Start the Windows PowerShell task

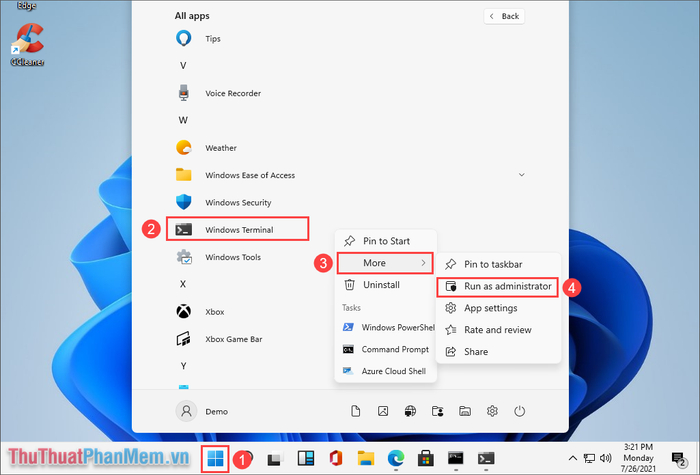[387, 327]
